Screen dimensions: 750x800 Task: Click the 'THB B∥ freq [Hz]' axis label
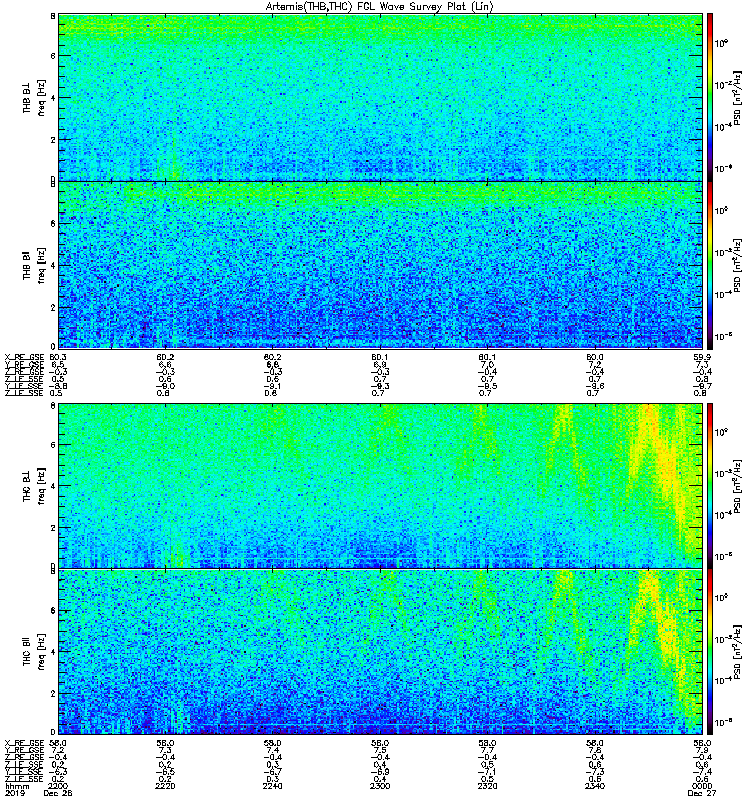point(34,265)
